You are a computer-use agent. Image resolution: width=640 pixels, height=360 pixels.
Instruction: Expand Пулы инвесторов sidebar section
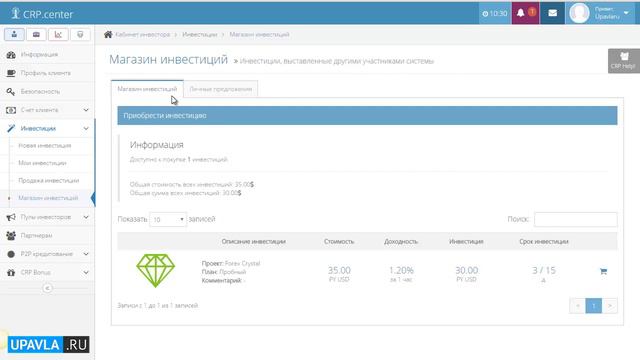pos(47,217)
